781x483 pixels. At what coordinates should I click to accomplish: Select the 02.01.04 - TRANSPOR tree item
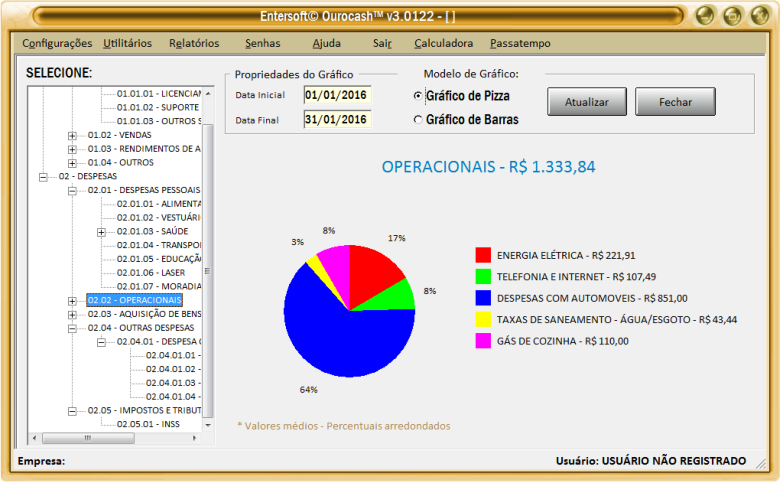coord(159,245)
